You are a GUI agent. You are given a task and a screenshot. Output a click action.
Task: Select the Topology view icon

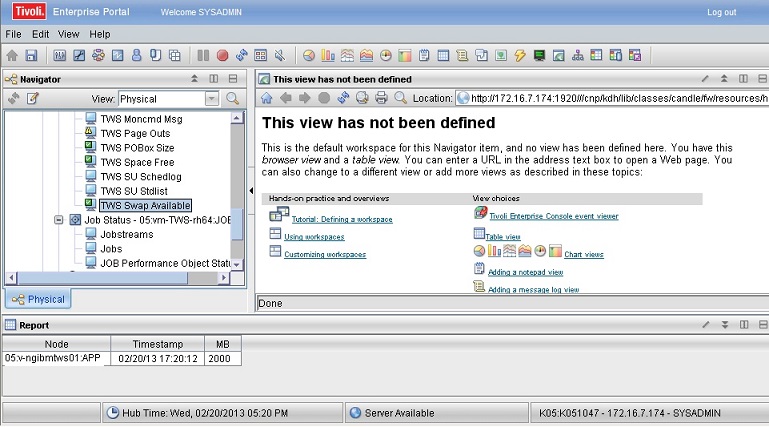(x=578, y=55)
